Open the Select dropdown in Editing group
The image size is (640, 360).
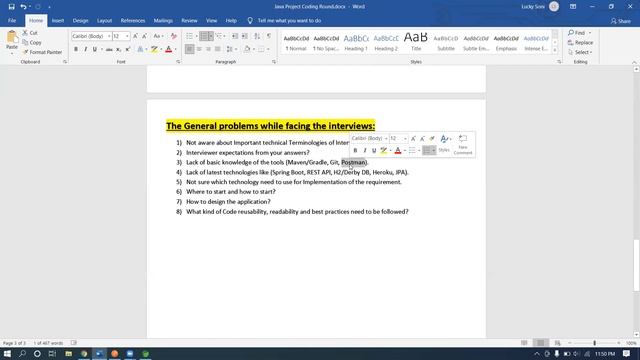point(580,52)
